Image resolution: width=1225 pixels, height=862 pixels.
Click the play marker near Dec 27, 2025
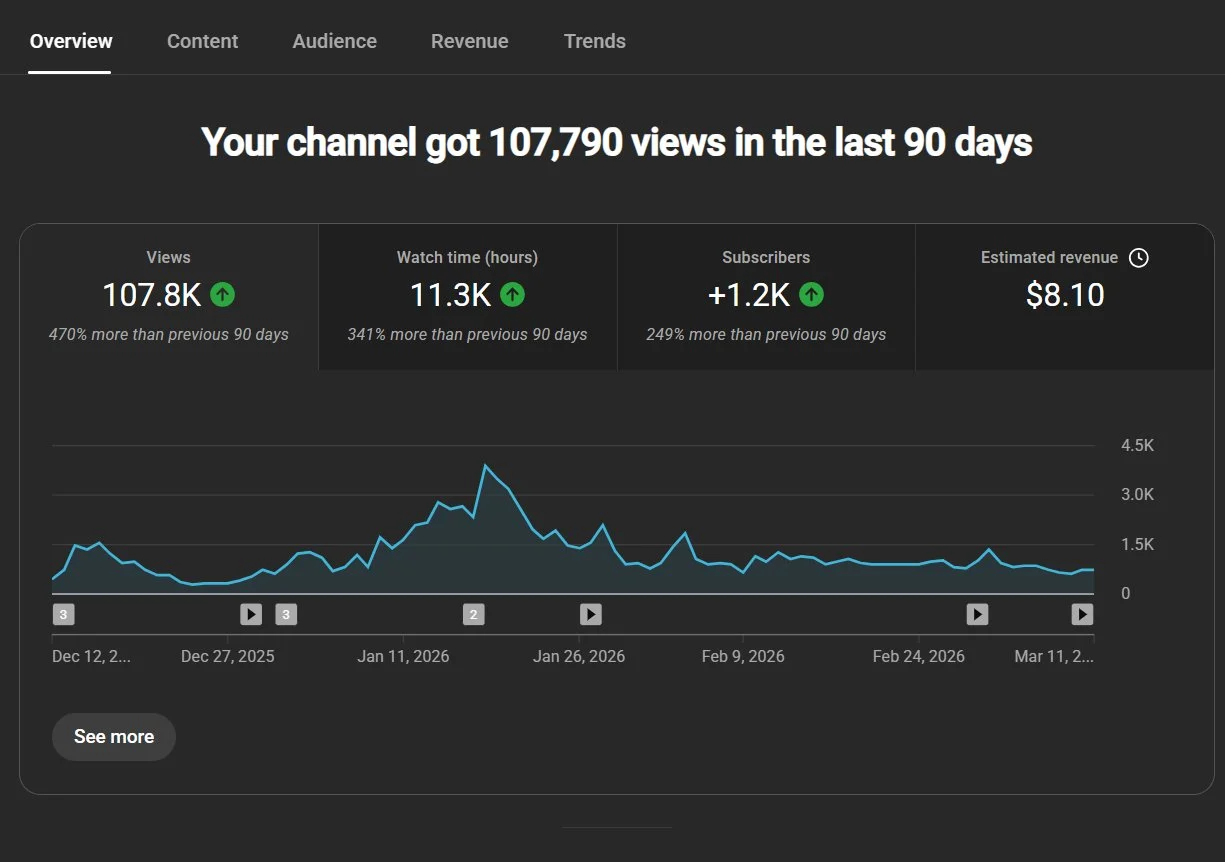click(x=251, y=614)
